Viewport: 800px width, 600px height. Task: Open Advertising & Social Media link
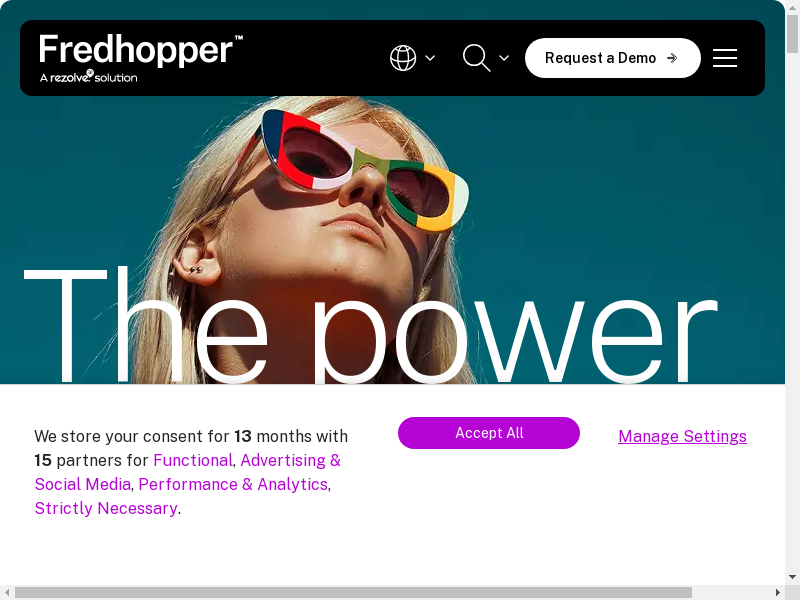point(188,472)
